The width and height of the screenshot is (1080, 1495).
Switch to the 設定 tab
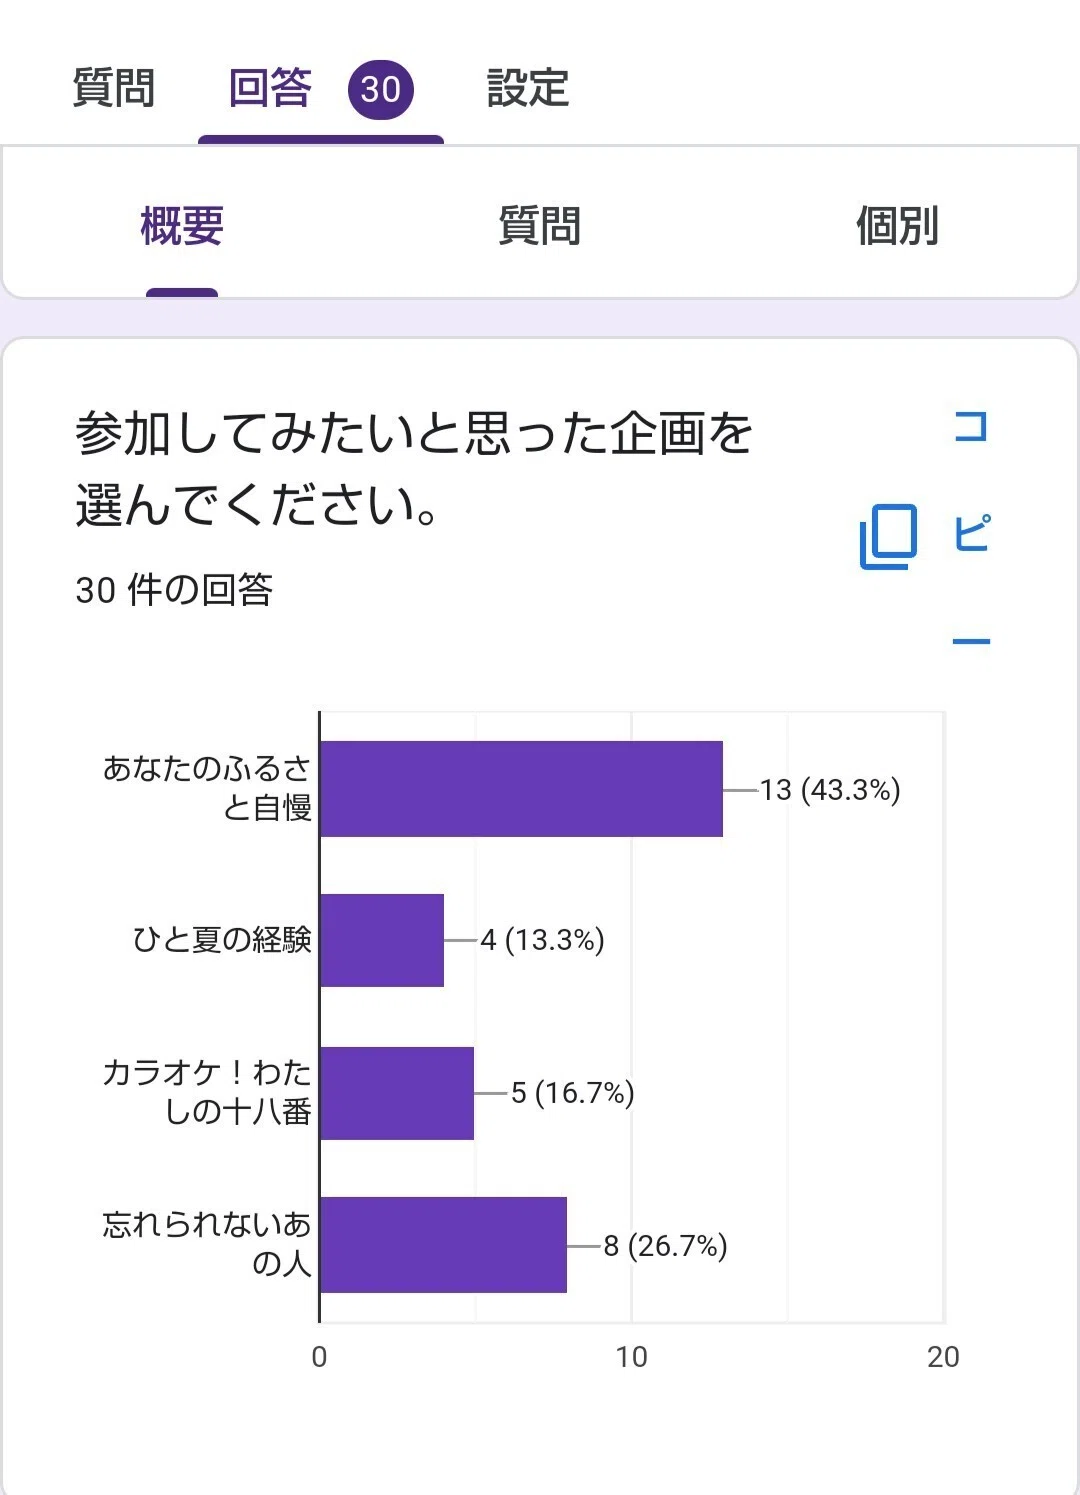[528, 88]
